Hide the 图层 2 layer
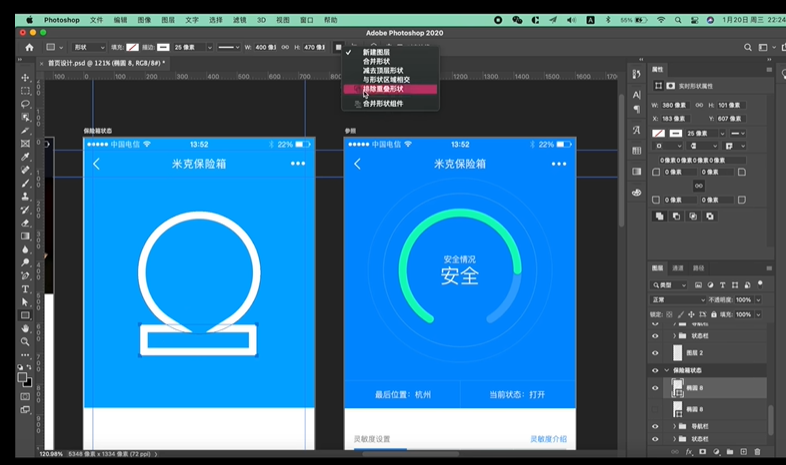Image resolution: width=786 pixels, height=465 pixels. point(656,353)
